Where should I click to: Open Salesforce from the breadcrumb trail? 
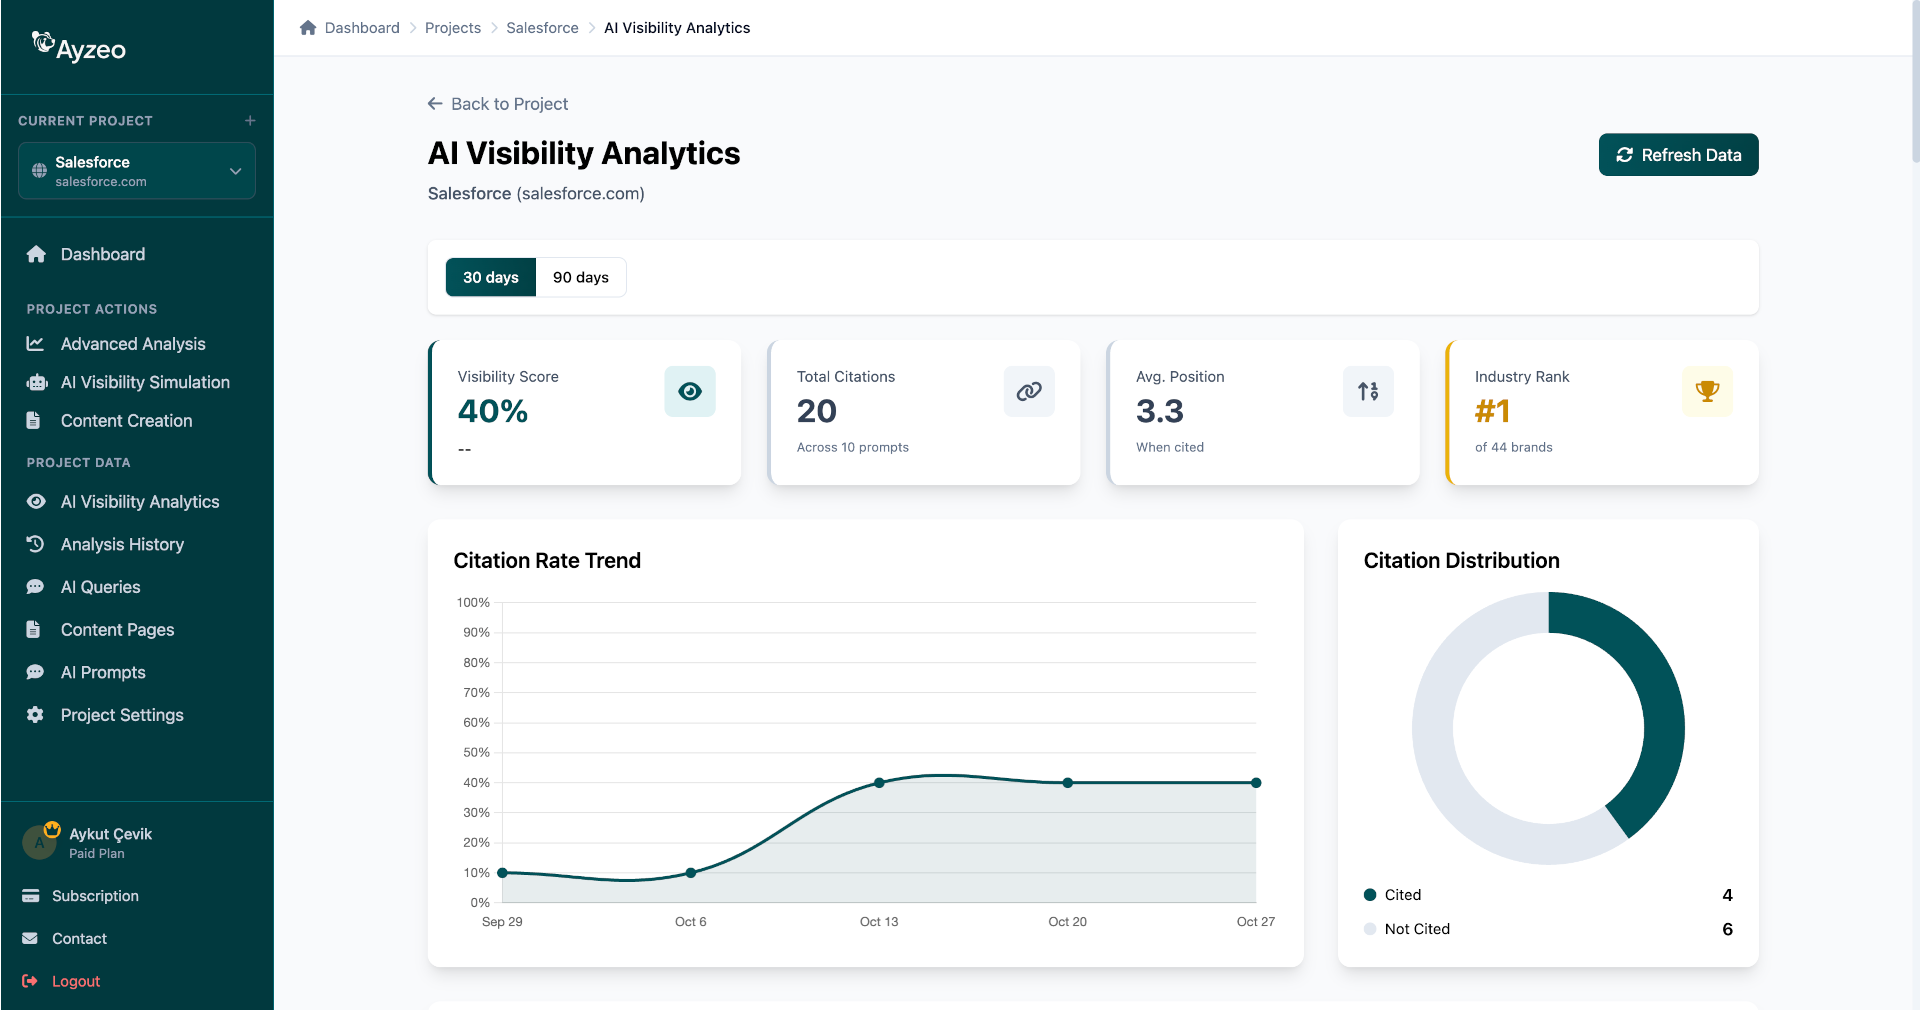pyautogui.click(x=542, y=27)
